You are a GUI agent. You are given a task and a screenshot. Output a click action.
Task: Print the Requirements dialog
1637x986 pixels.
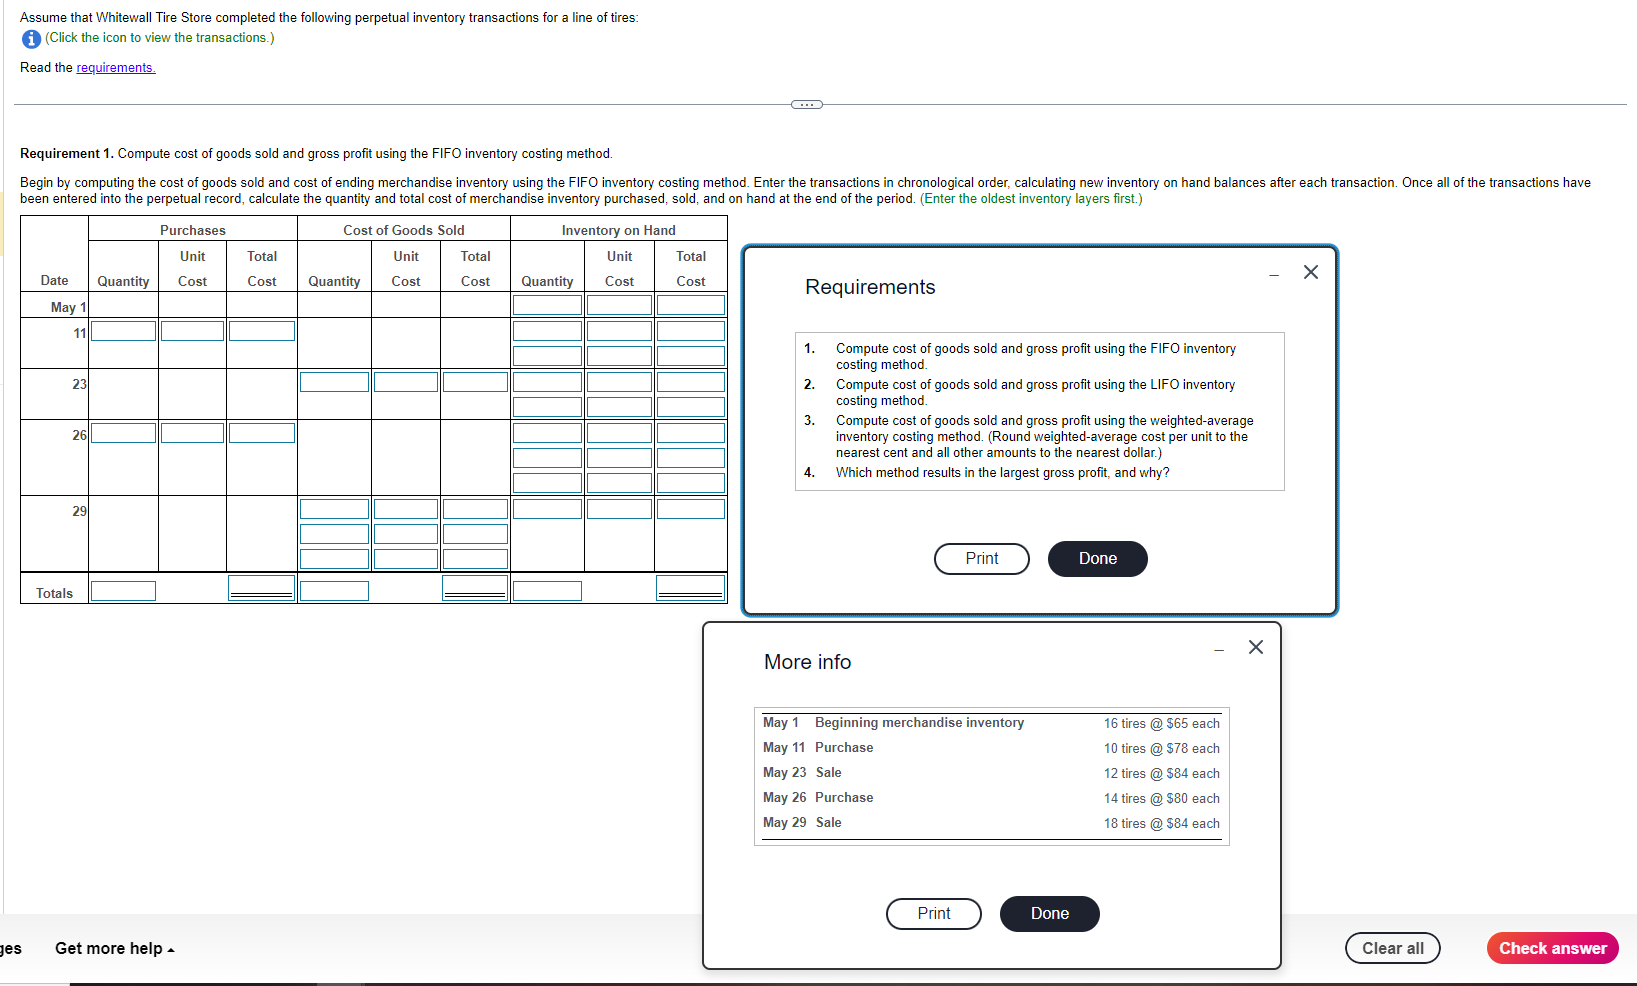point(982,559)
